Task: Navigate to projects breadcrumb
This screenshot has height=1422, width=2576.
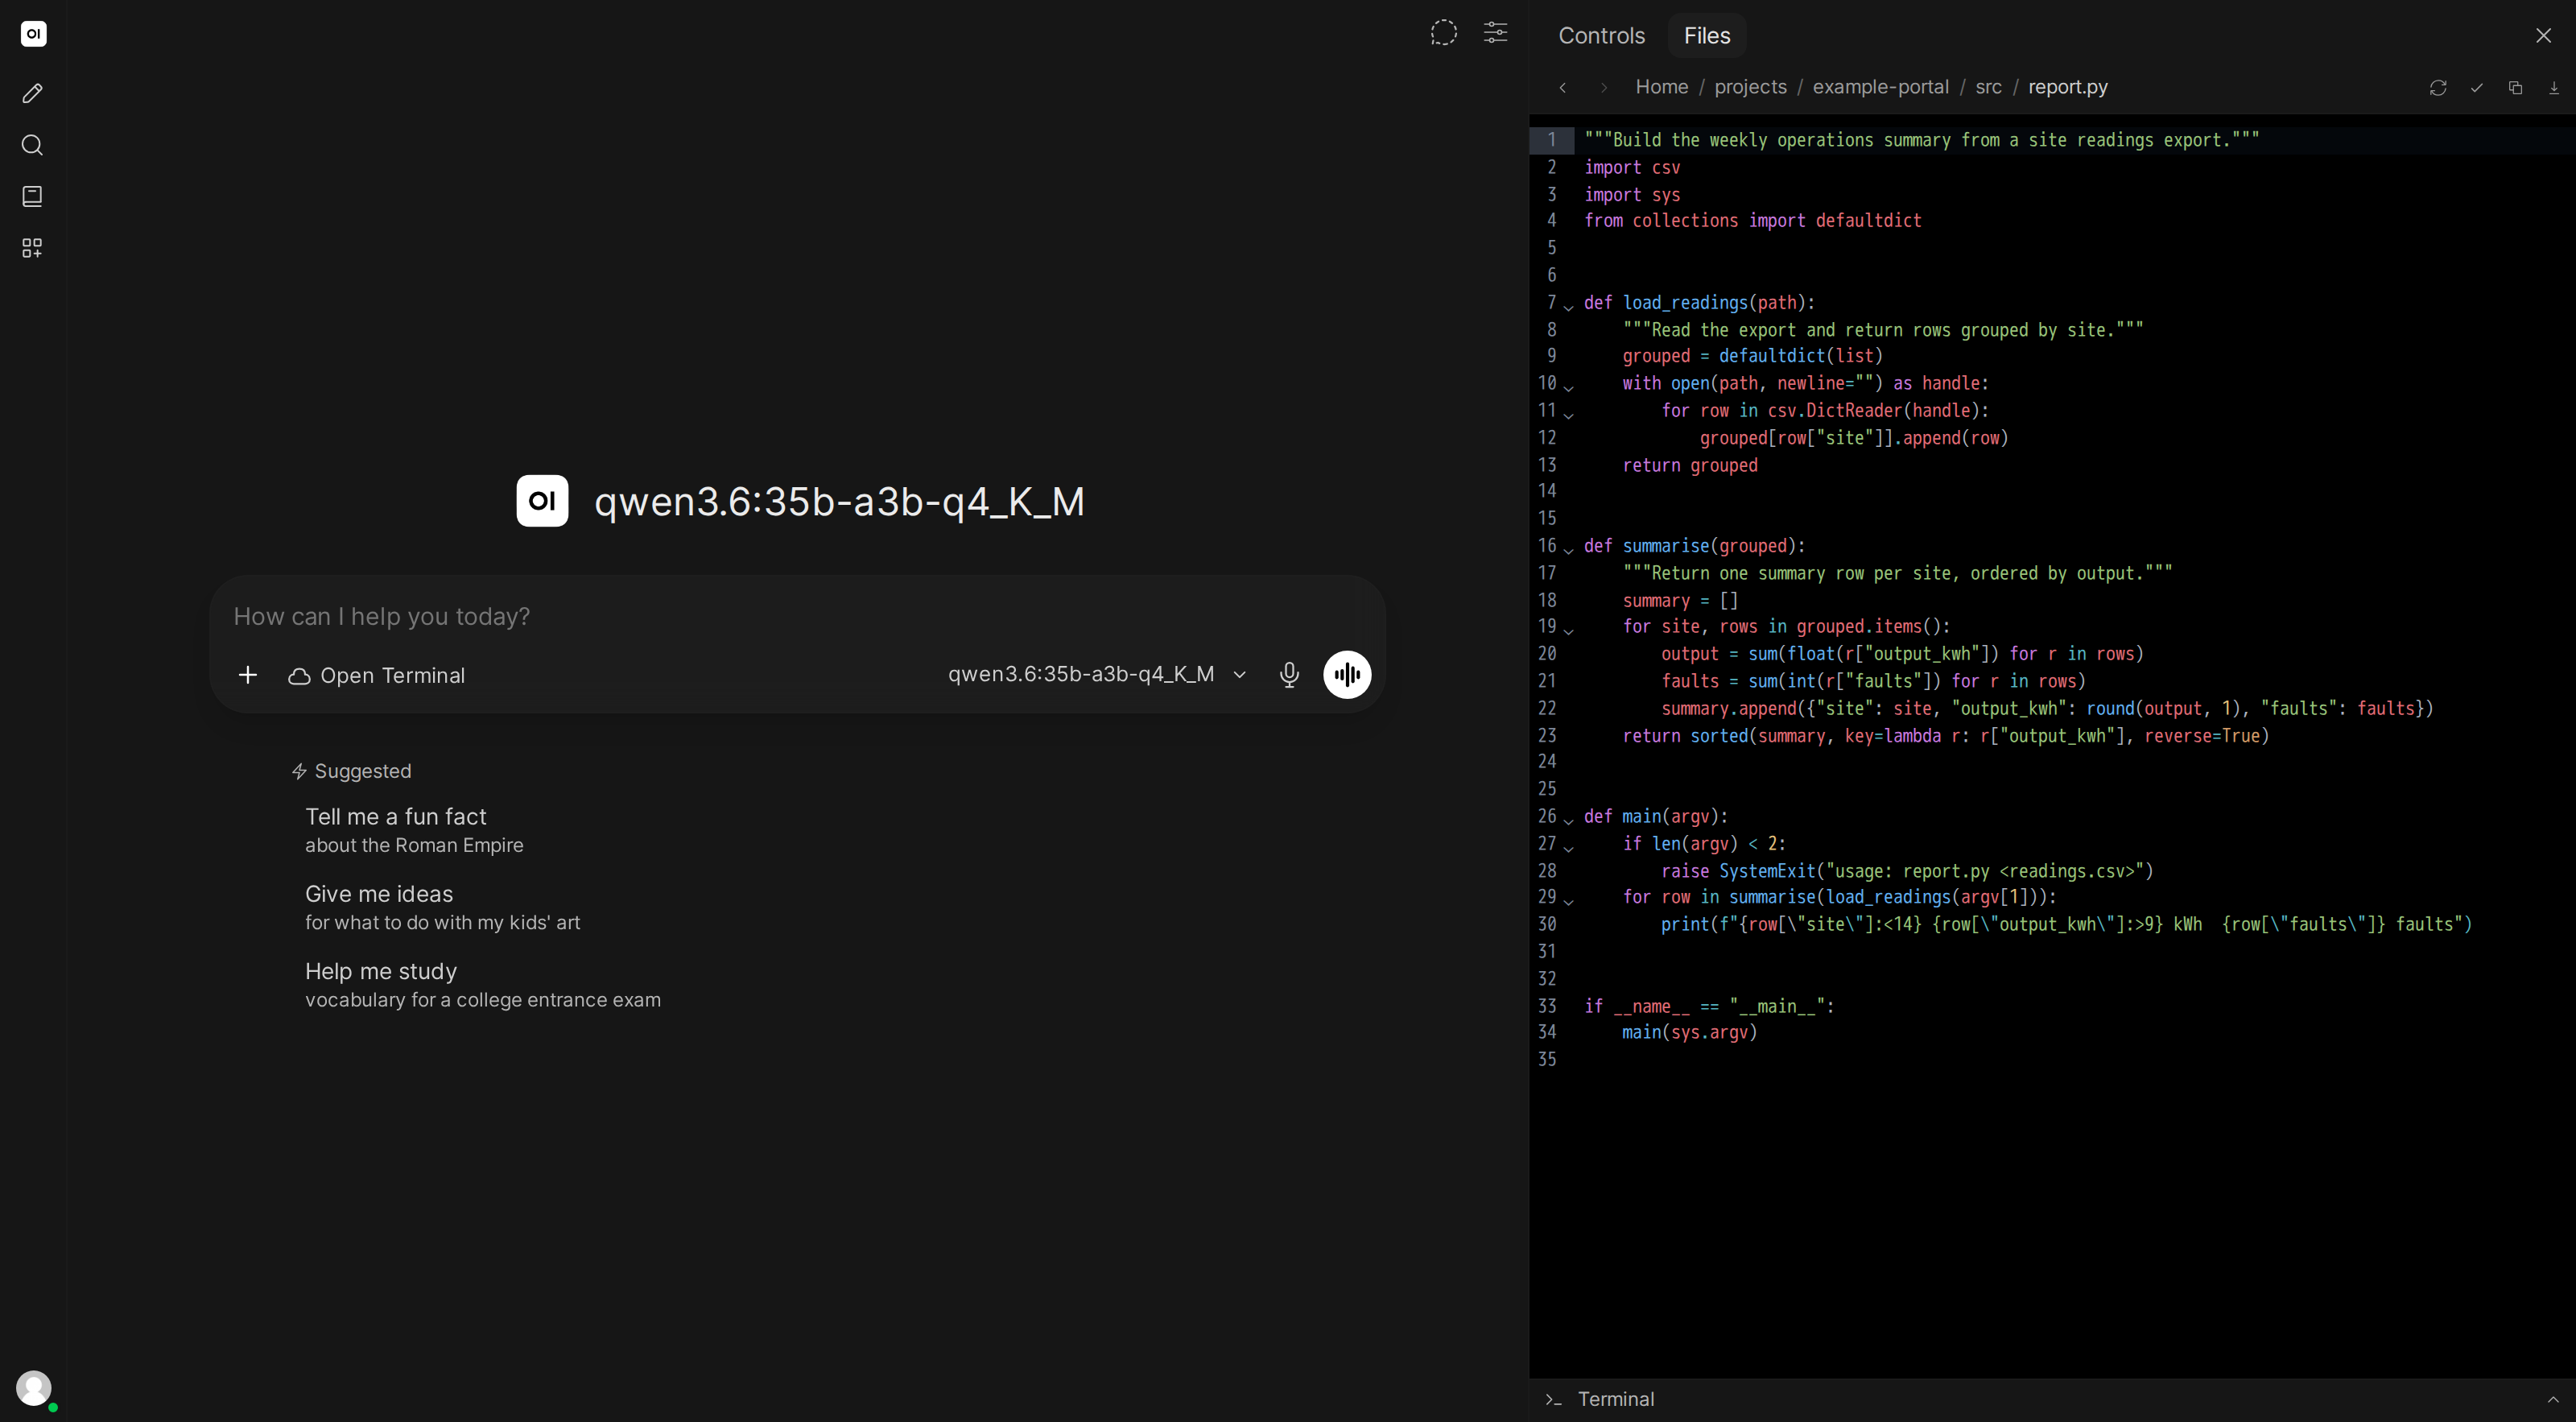Action: [1750, 87]
